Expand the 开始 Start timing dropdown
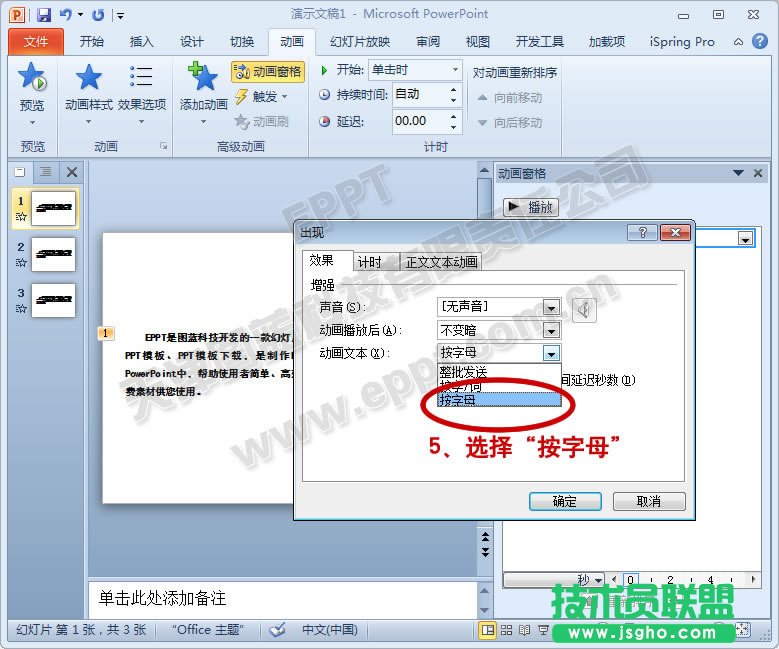Image resolution: width=779 pixels, height=649 pixels. pyautogui.click(x=455, y=70)
